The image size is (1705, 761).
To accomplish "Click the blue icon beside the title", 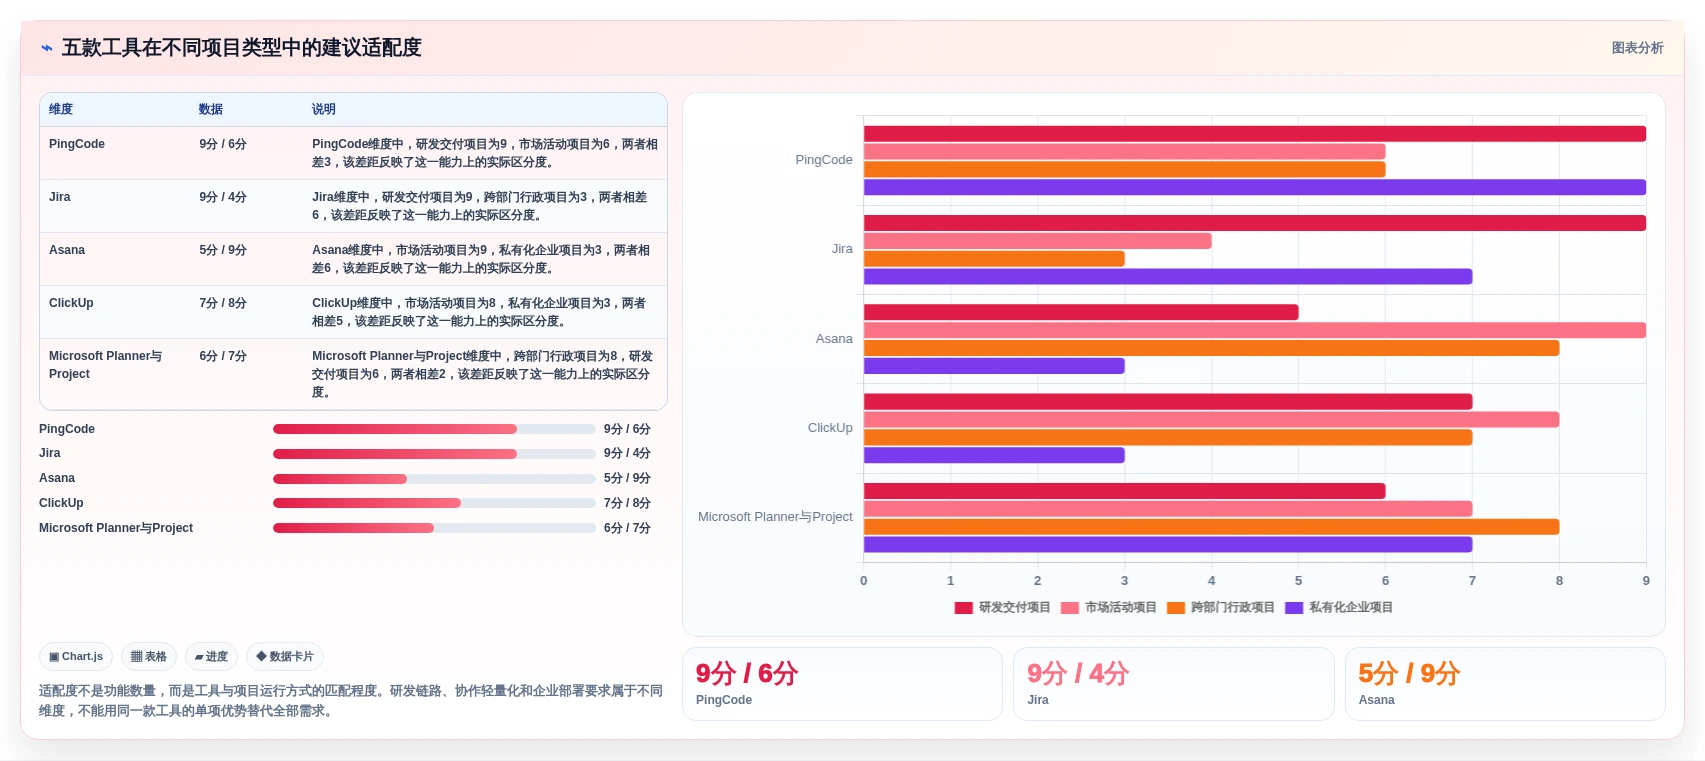I will click(47, 48).
